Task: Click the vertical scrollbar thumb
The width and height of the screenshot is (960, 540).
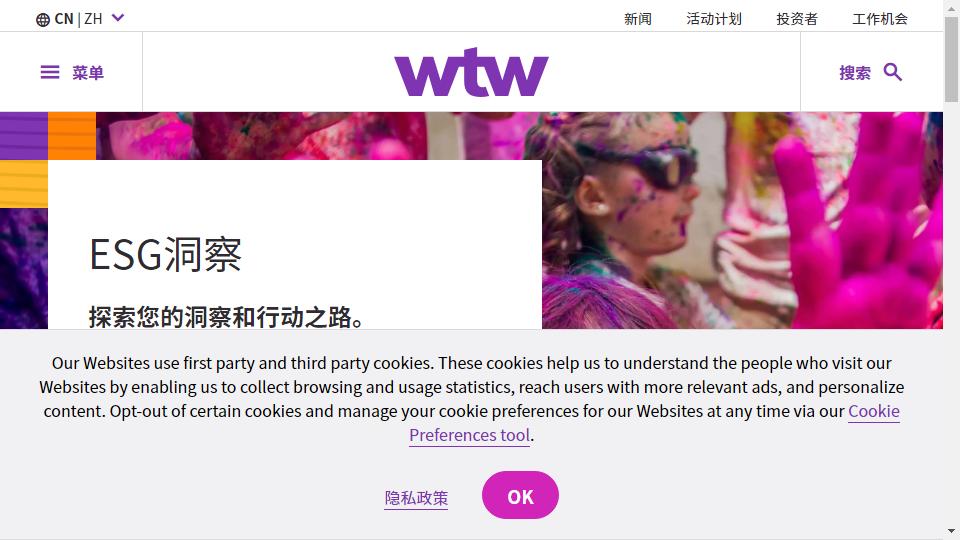Action: coord(951,59)
